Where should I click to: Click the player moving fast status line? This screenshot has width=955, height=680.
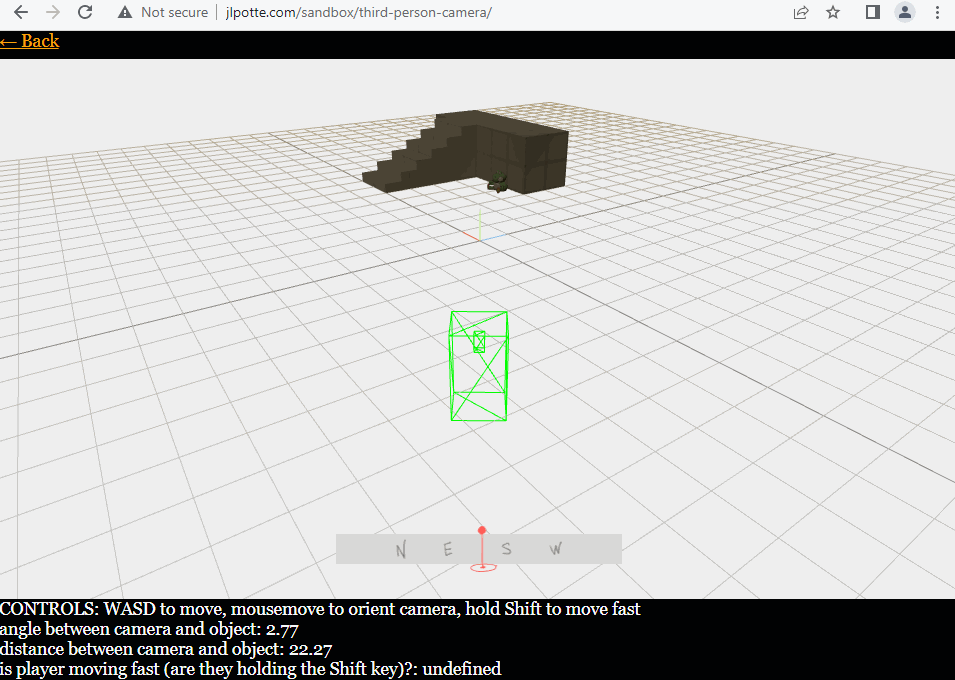(x=250, y=669)
